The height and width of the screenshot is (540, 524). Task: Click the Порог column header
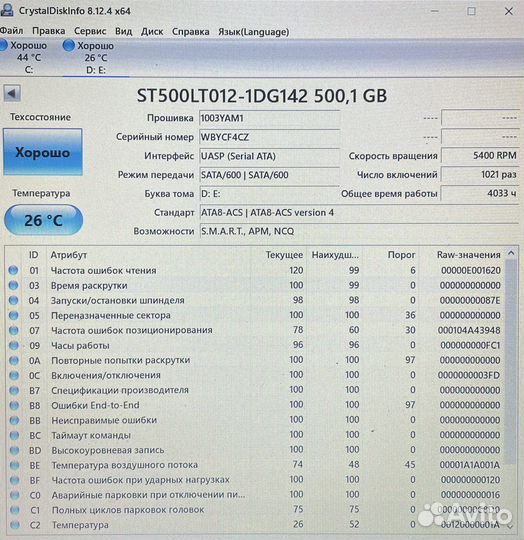tap(401, 255)
